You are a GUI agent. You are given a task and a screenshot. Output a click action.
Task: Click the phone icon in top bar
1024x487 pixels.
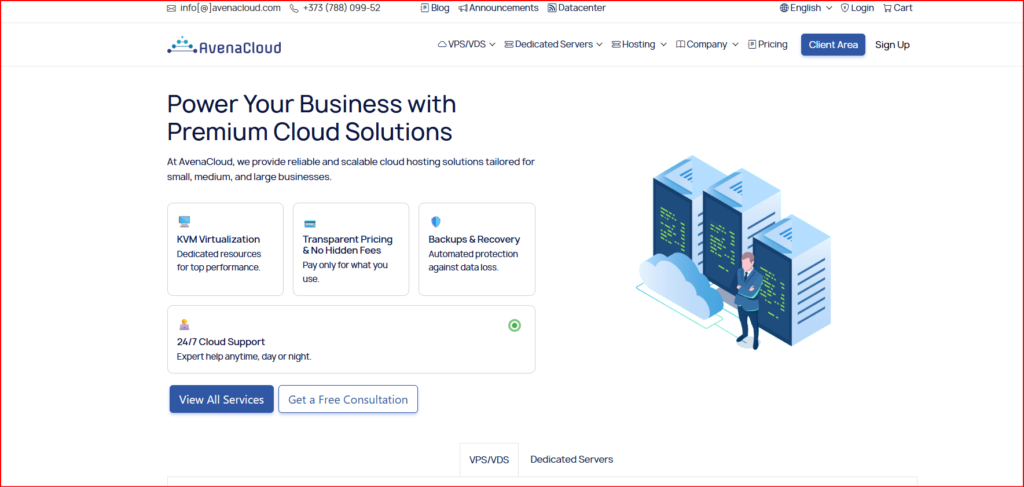pos(294,8)
